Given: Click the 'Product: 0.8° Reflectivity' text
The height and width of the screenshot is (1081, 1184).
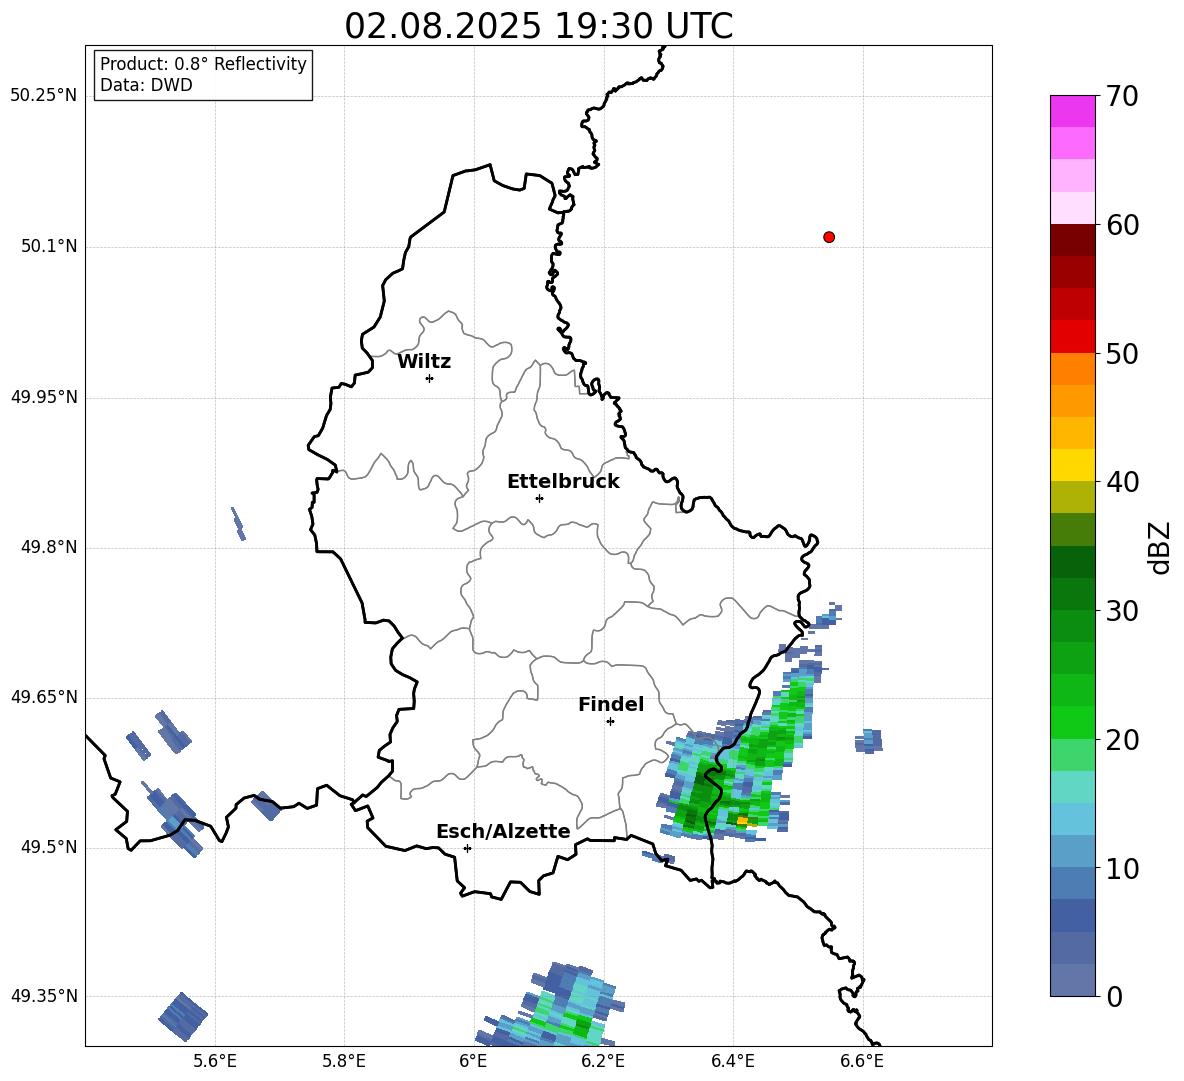Looking at the screenshot, I should coord(203,63).
